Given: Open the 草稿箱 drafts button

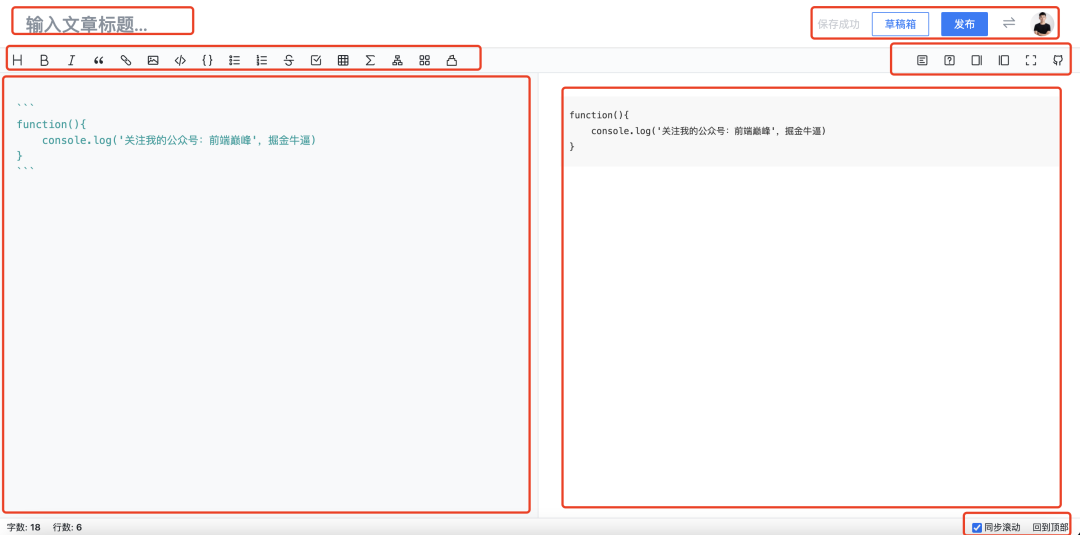Looking at the screenshot, I should click(x=900, y=23).
